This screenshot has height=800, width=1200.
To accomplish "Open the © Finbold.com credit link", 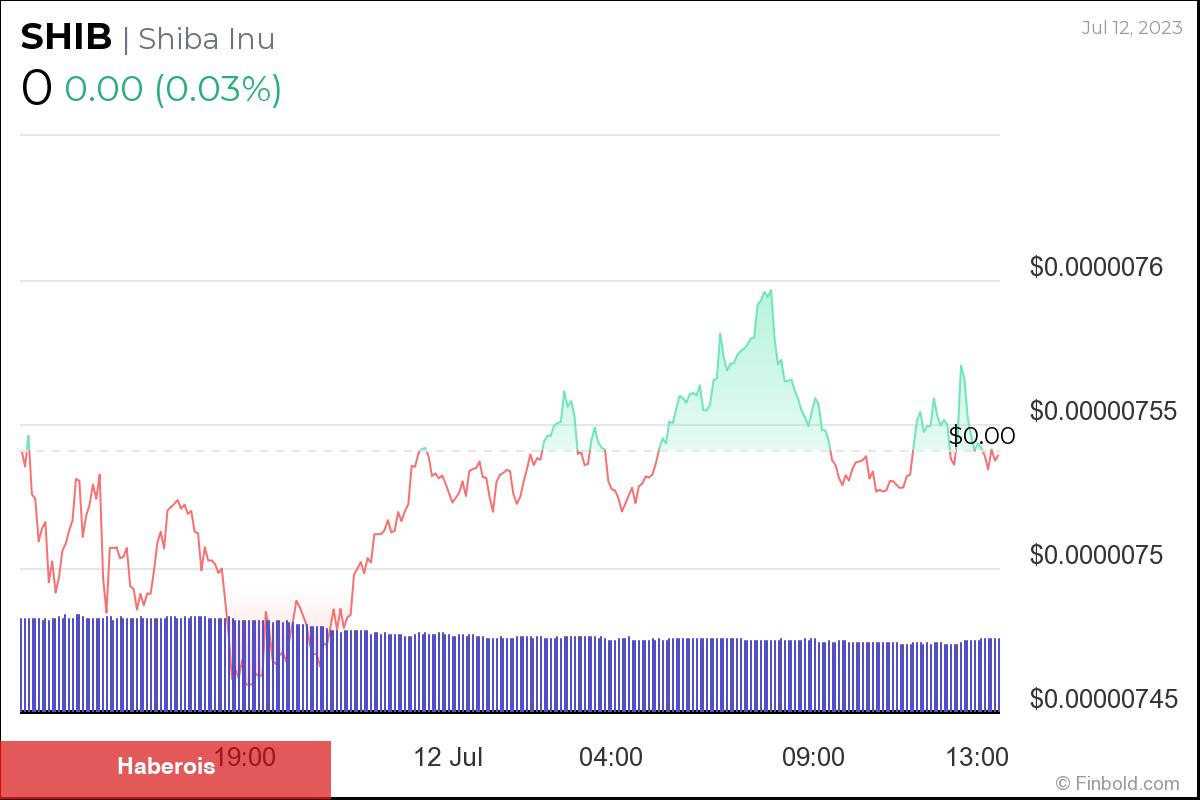I will 1118,783.
